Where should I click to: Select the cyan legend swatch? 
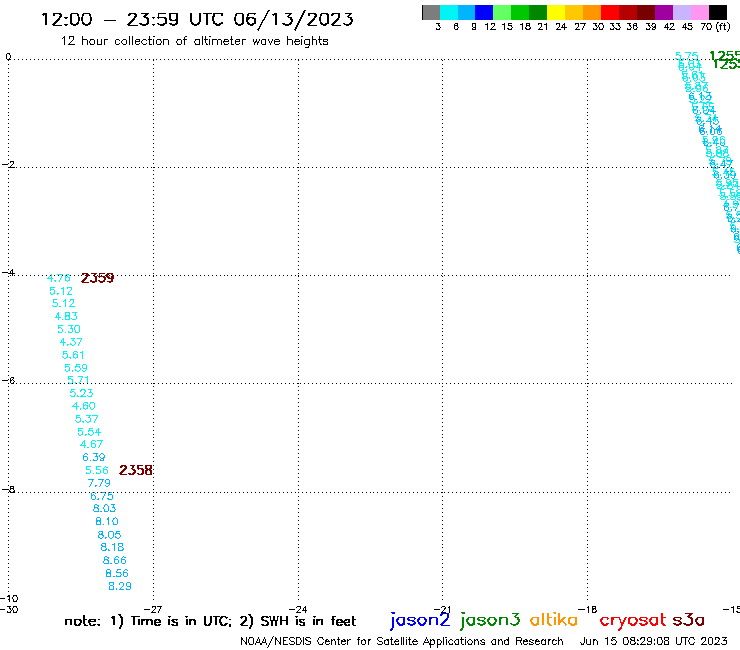point(449,12)
